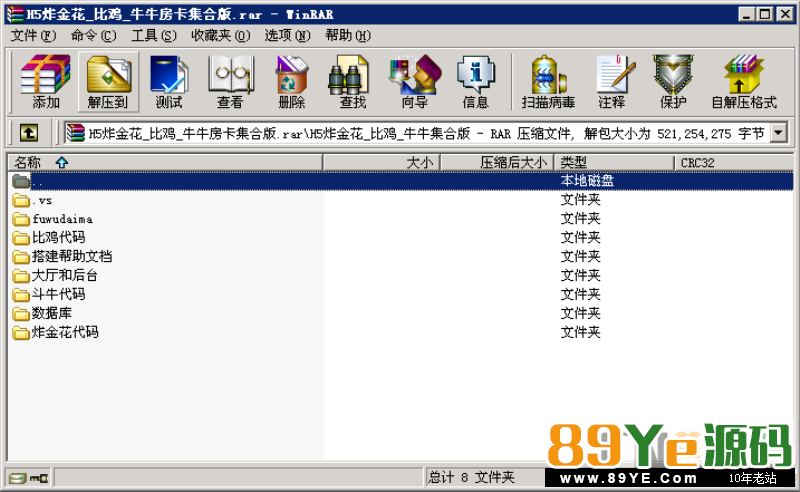Select the 大厅和后台 folder icon

pyautogui.click(x=21, y=276)
